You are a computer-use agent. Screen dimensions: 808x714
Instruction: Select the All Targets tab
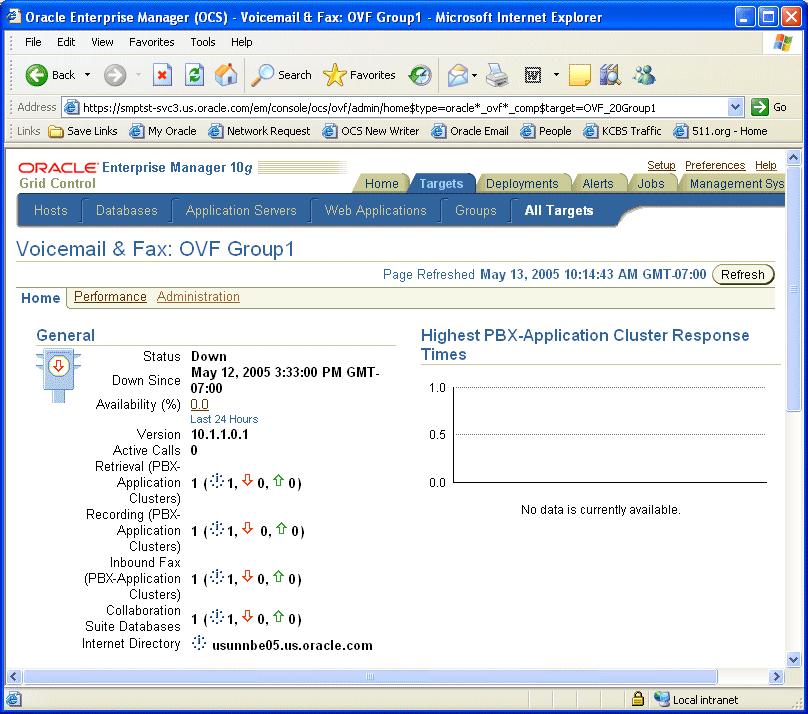[x=559, y=210]
